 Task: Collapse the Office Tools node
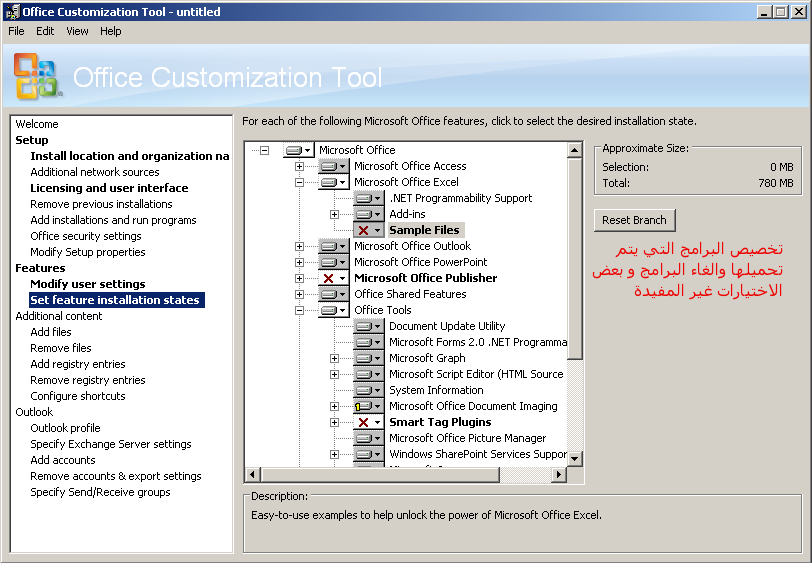[299, 311]
